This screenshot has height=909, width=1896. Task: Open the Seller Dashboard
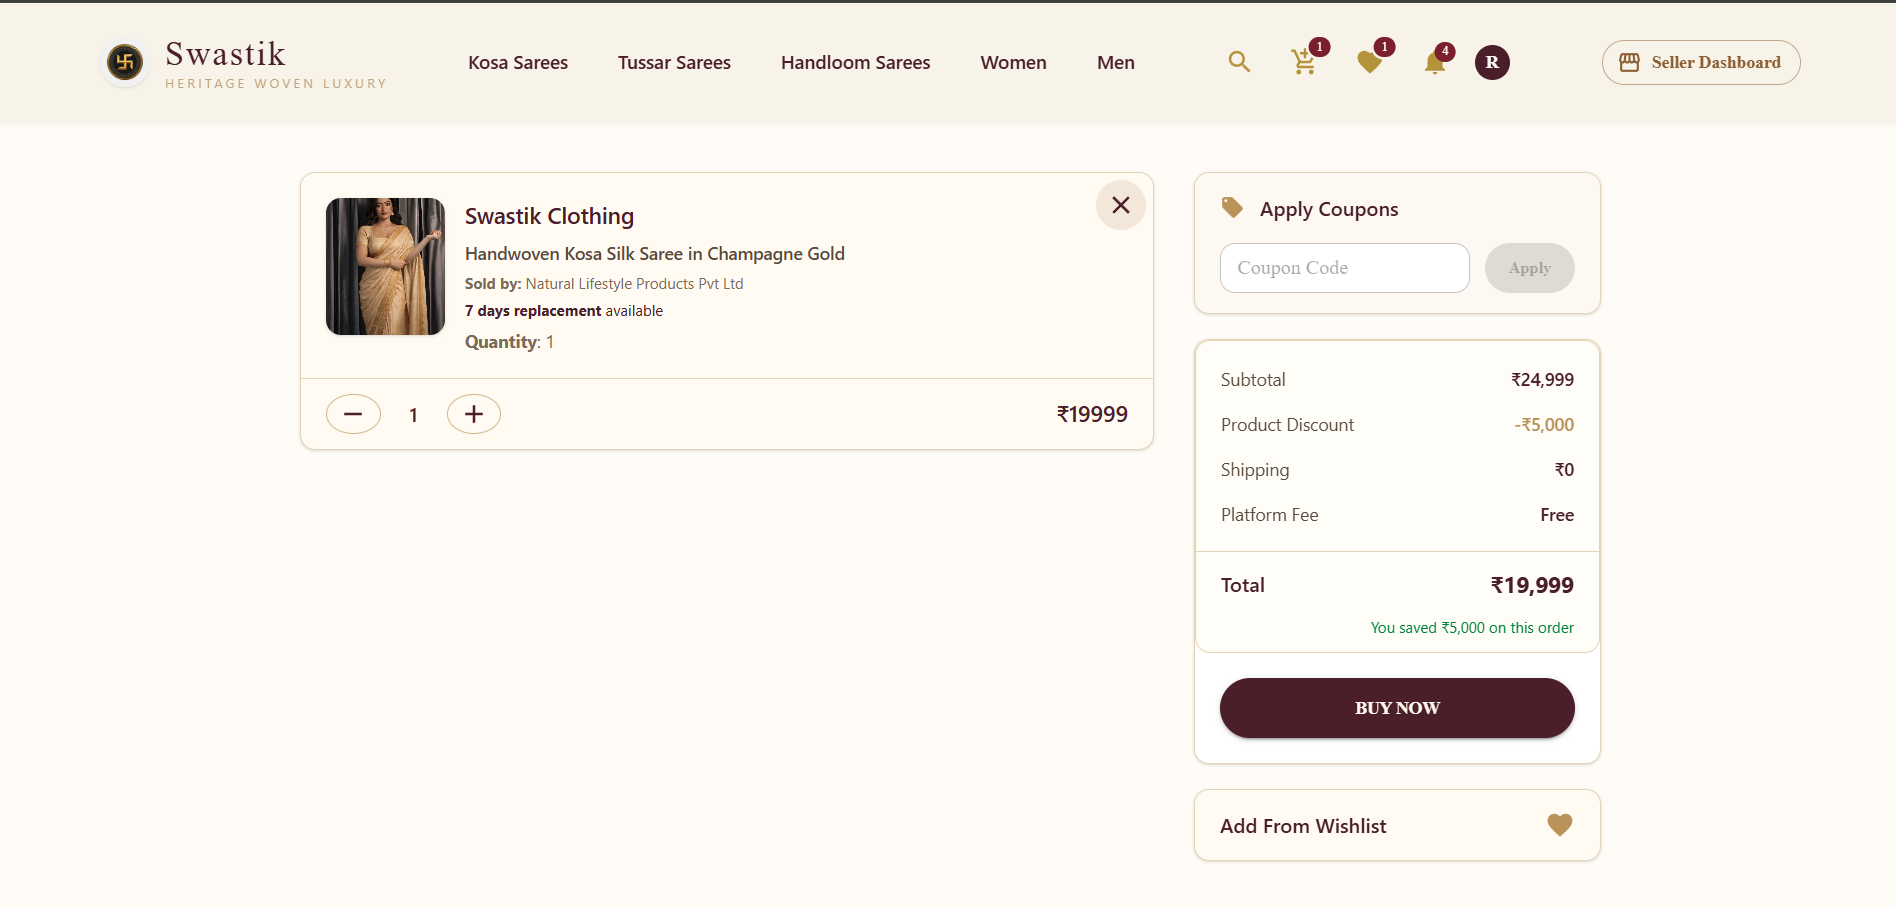[1700, 62]
